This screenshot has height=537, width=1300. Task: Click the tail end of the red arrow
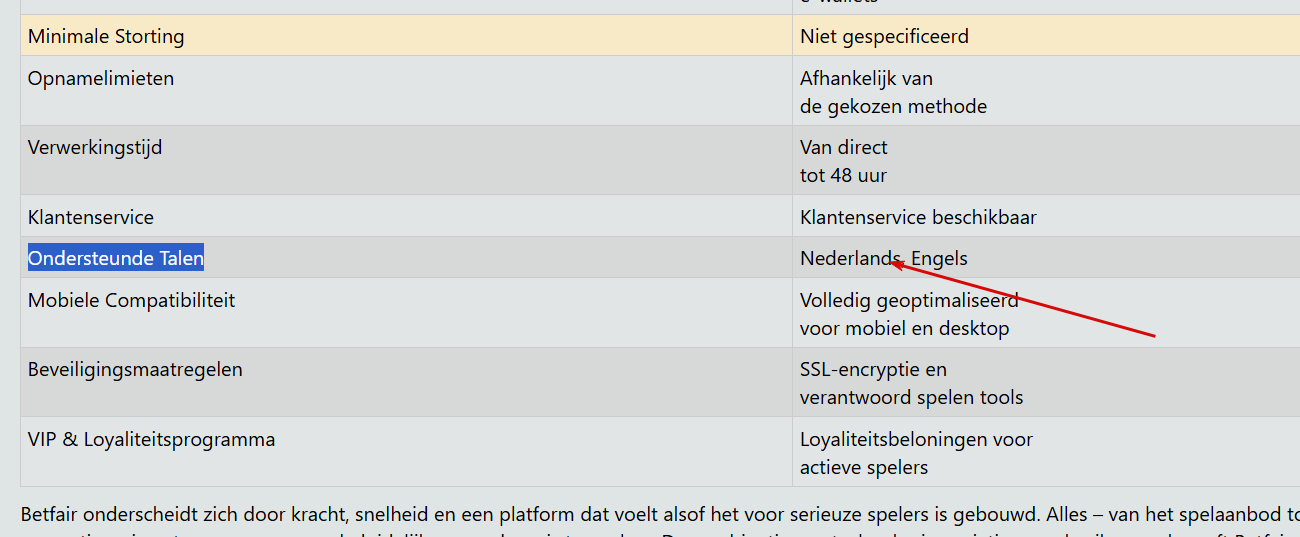pyautogui.click(x=1154, y=335)
